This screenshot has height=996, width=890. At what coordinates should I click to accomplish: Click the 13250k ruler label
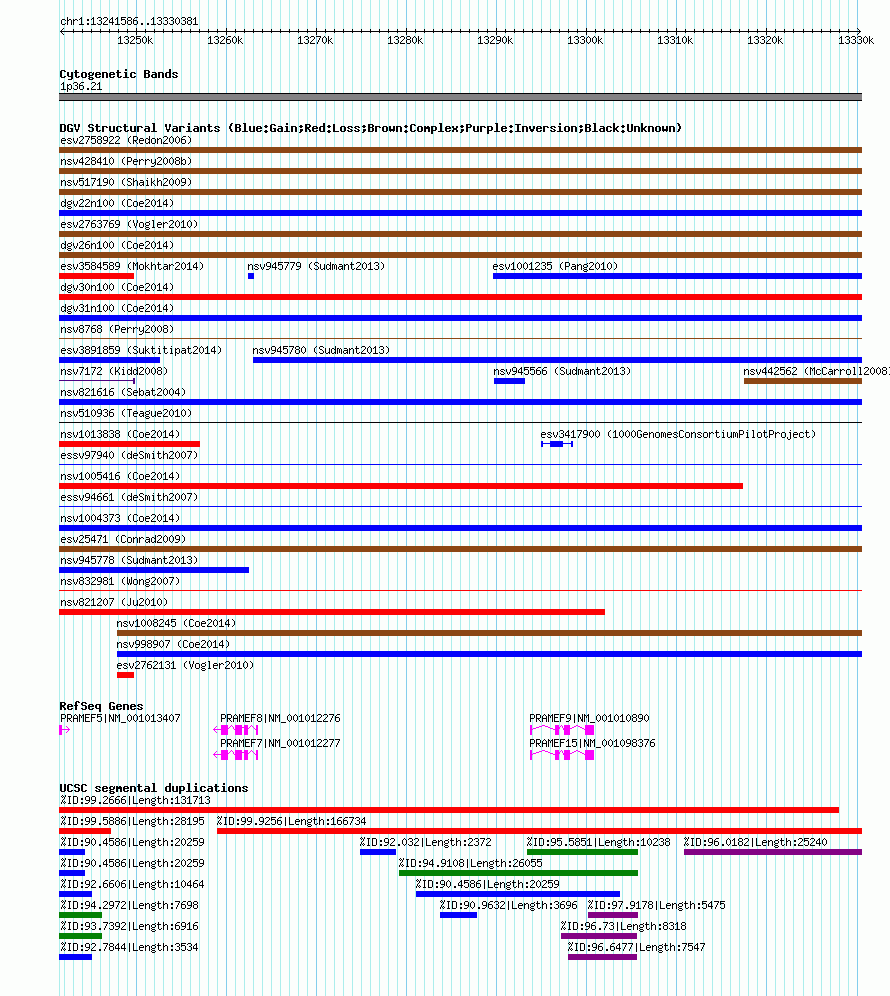click(135, 40)
